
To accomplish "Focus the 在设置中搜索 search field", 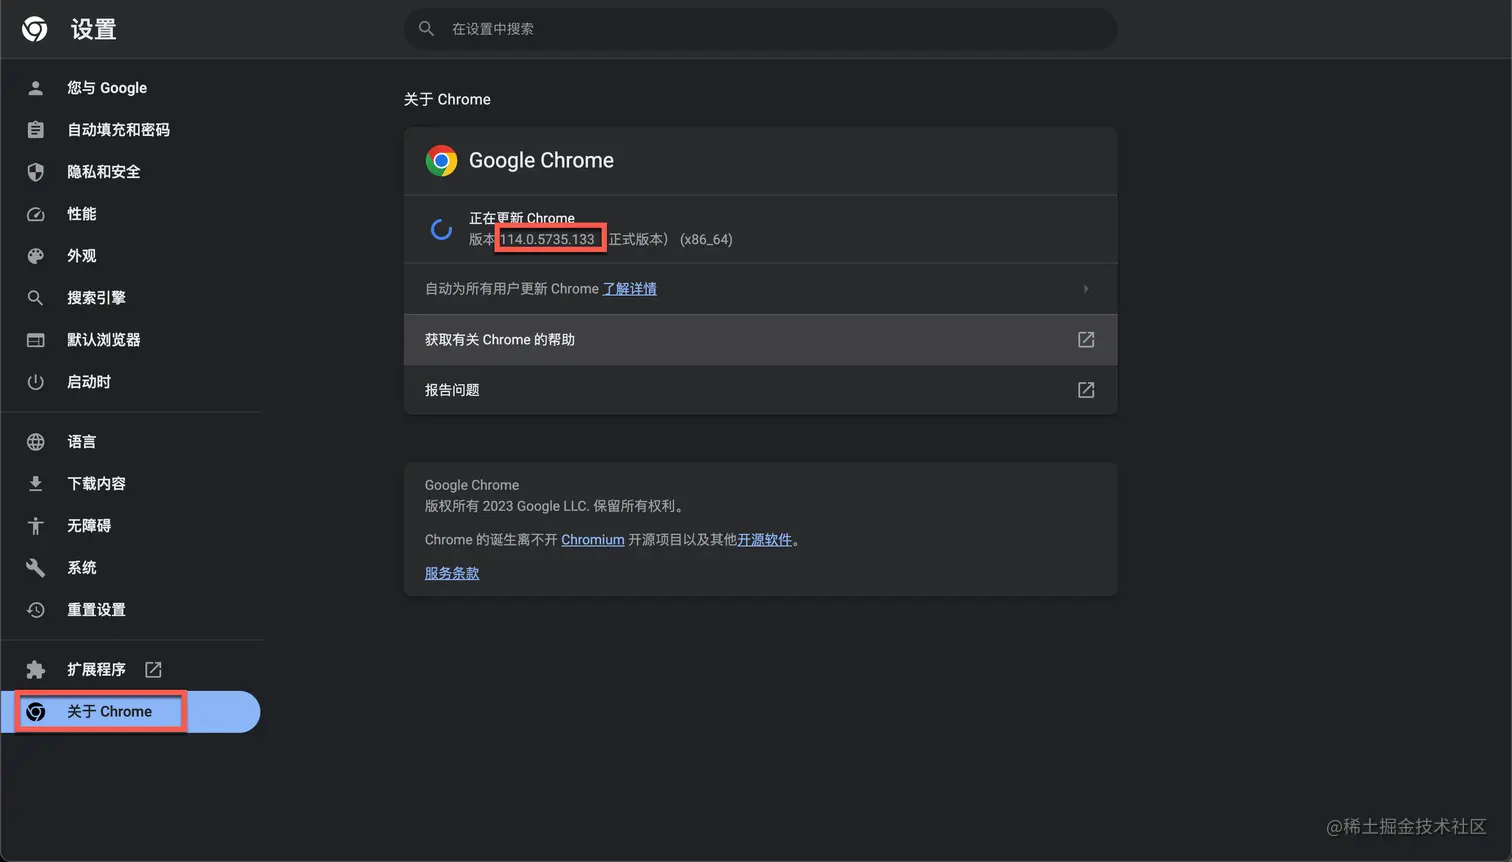I will click(760, 29).
